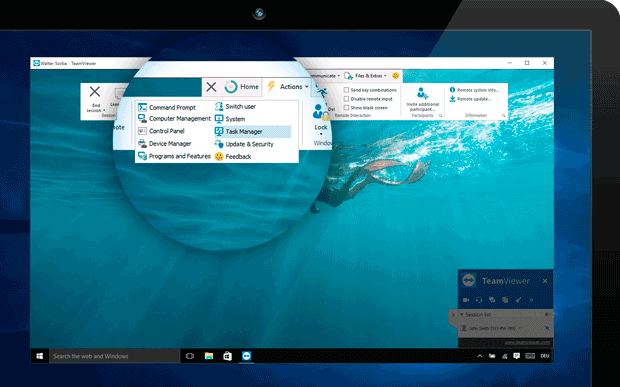Viewport: 620px width, 387px height.
Task: Open File Explorer from the taskbar
Action: tap(209, 356)
